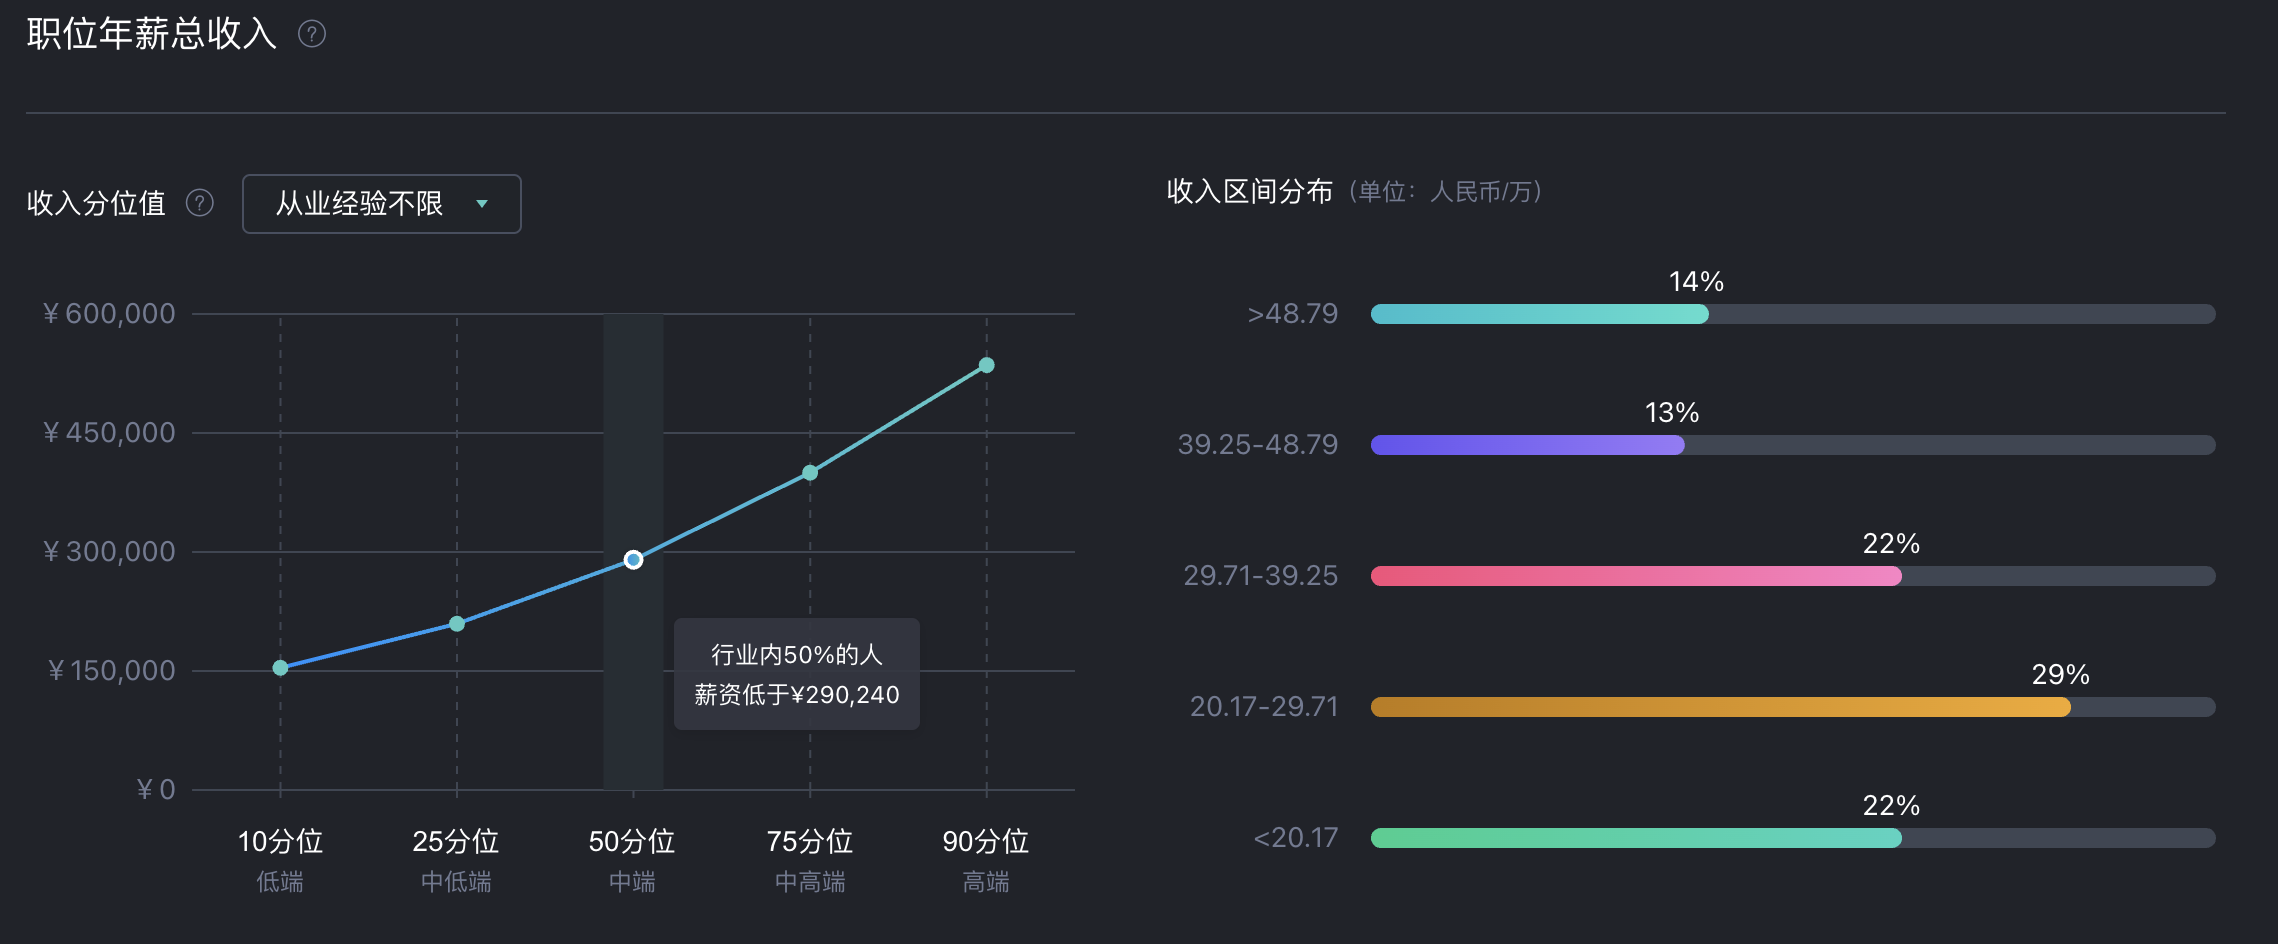2278x944 pixels.
Task: Select the 90分位 data point on chart
Action: [986, 366]
